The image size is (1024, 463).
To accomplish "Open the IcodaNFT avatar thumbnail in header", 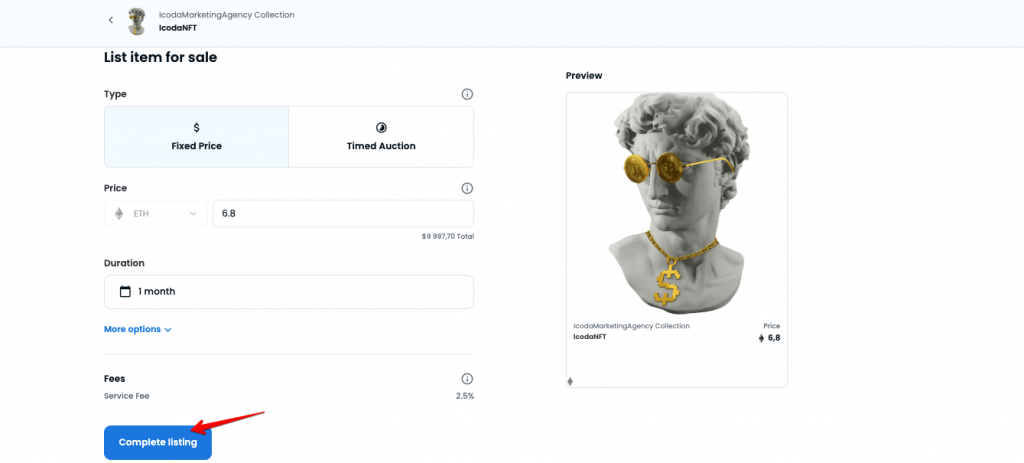I will (137, 22).
